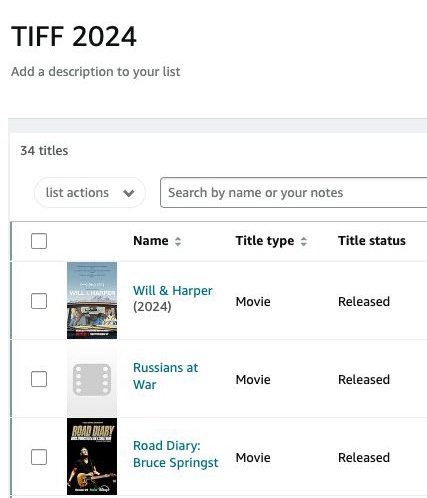Image resolution: width=427 pixels, height=498 pixels.
Task: Focus the Search by name or notes field
Action: tap(293, 193)
